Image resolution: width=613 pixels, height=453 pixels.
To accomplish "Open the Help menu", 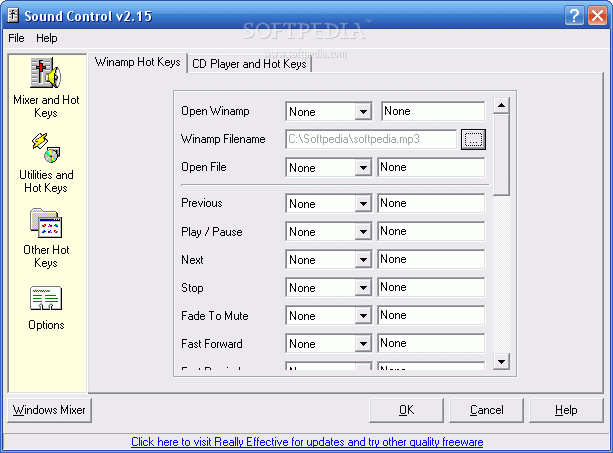I will pyautogui.click(x=47, y=38).
